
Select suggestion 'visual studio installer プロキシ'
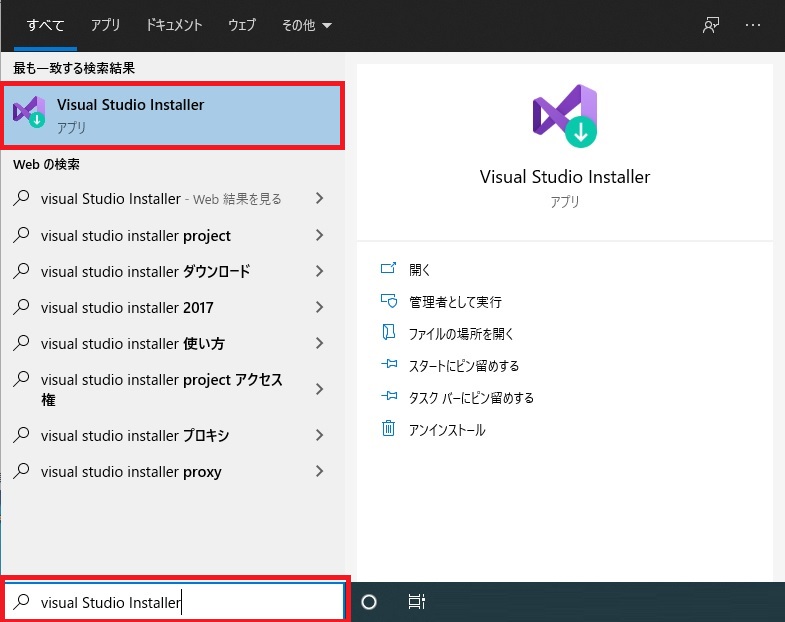coord(172,436)
